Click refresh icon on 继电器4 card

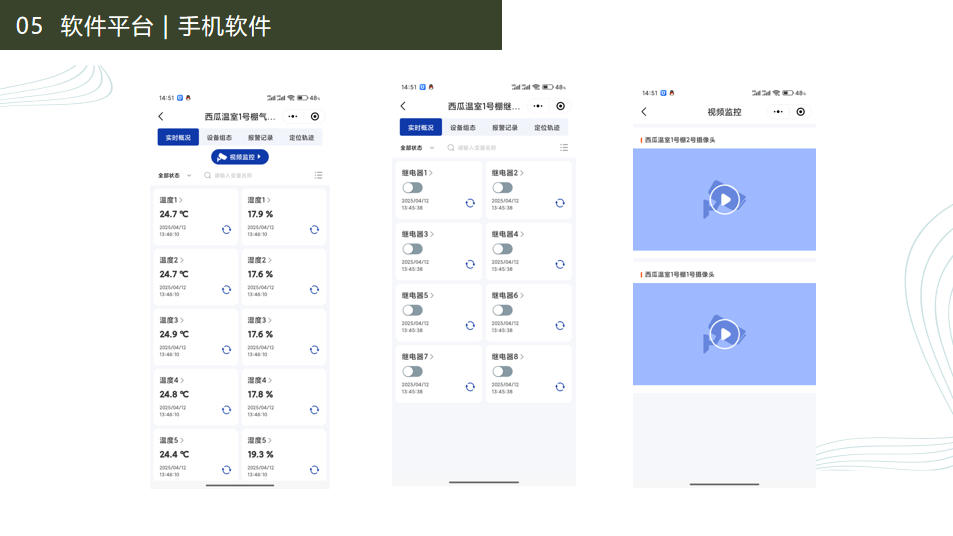(560, 264)
